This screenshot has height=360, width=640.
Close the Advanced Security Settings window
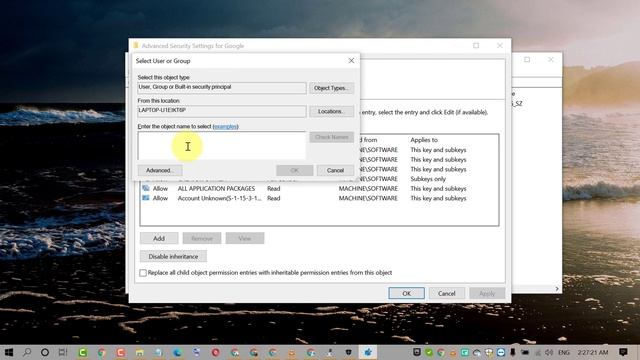click(500, 46)
